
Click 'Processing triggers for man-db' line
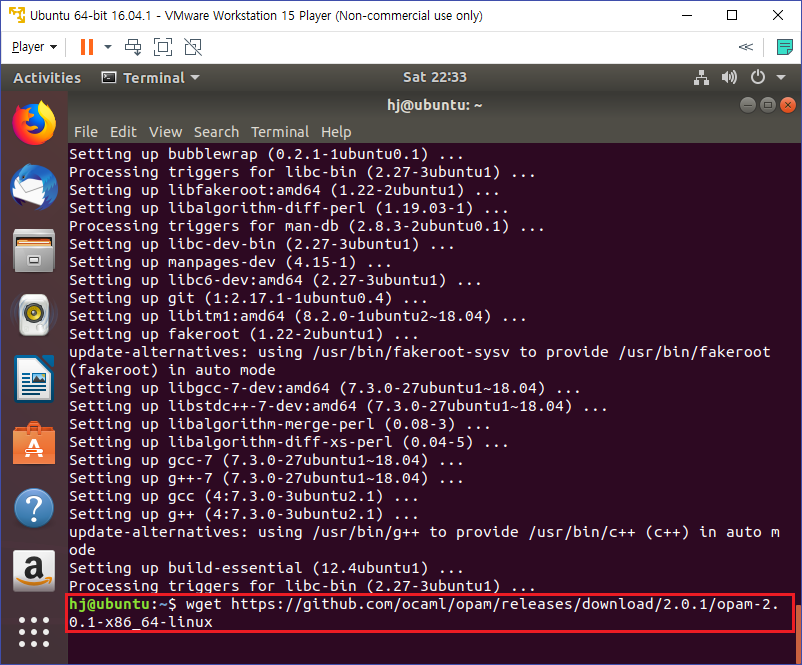[x=306, y=226]
